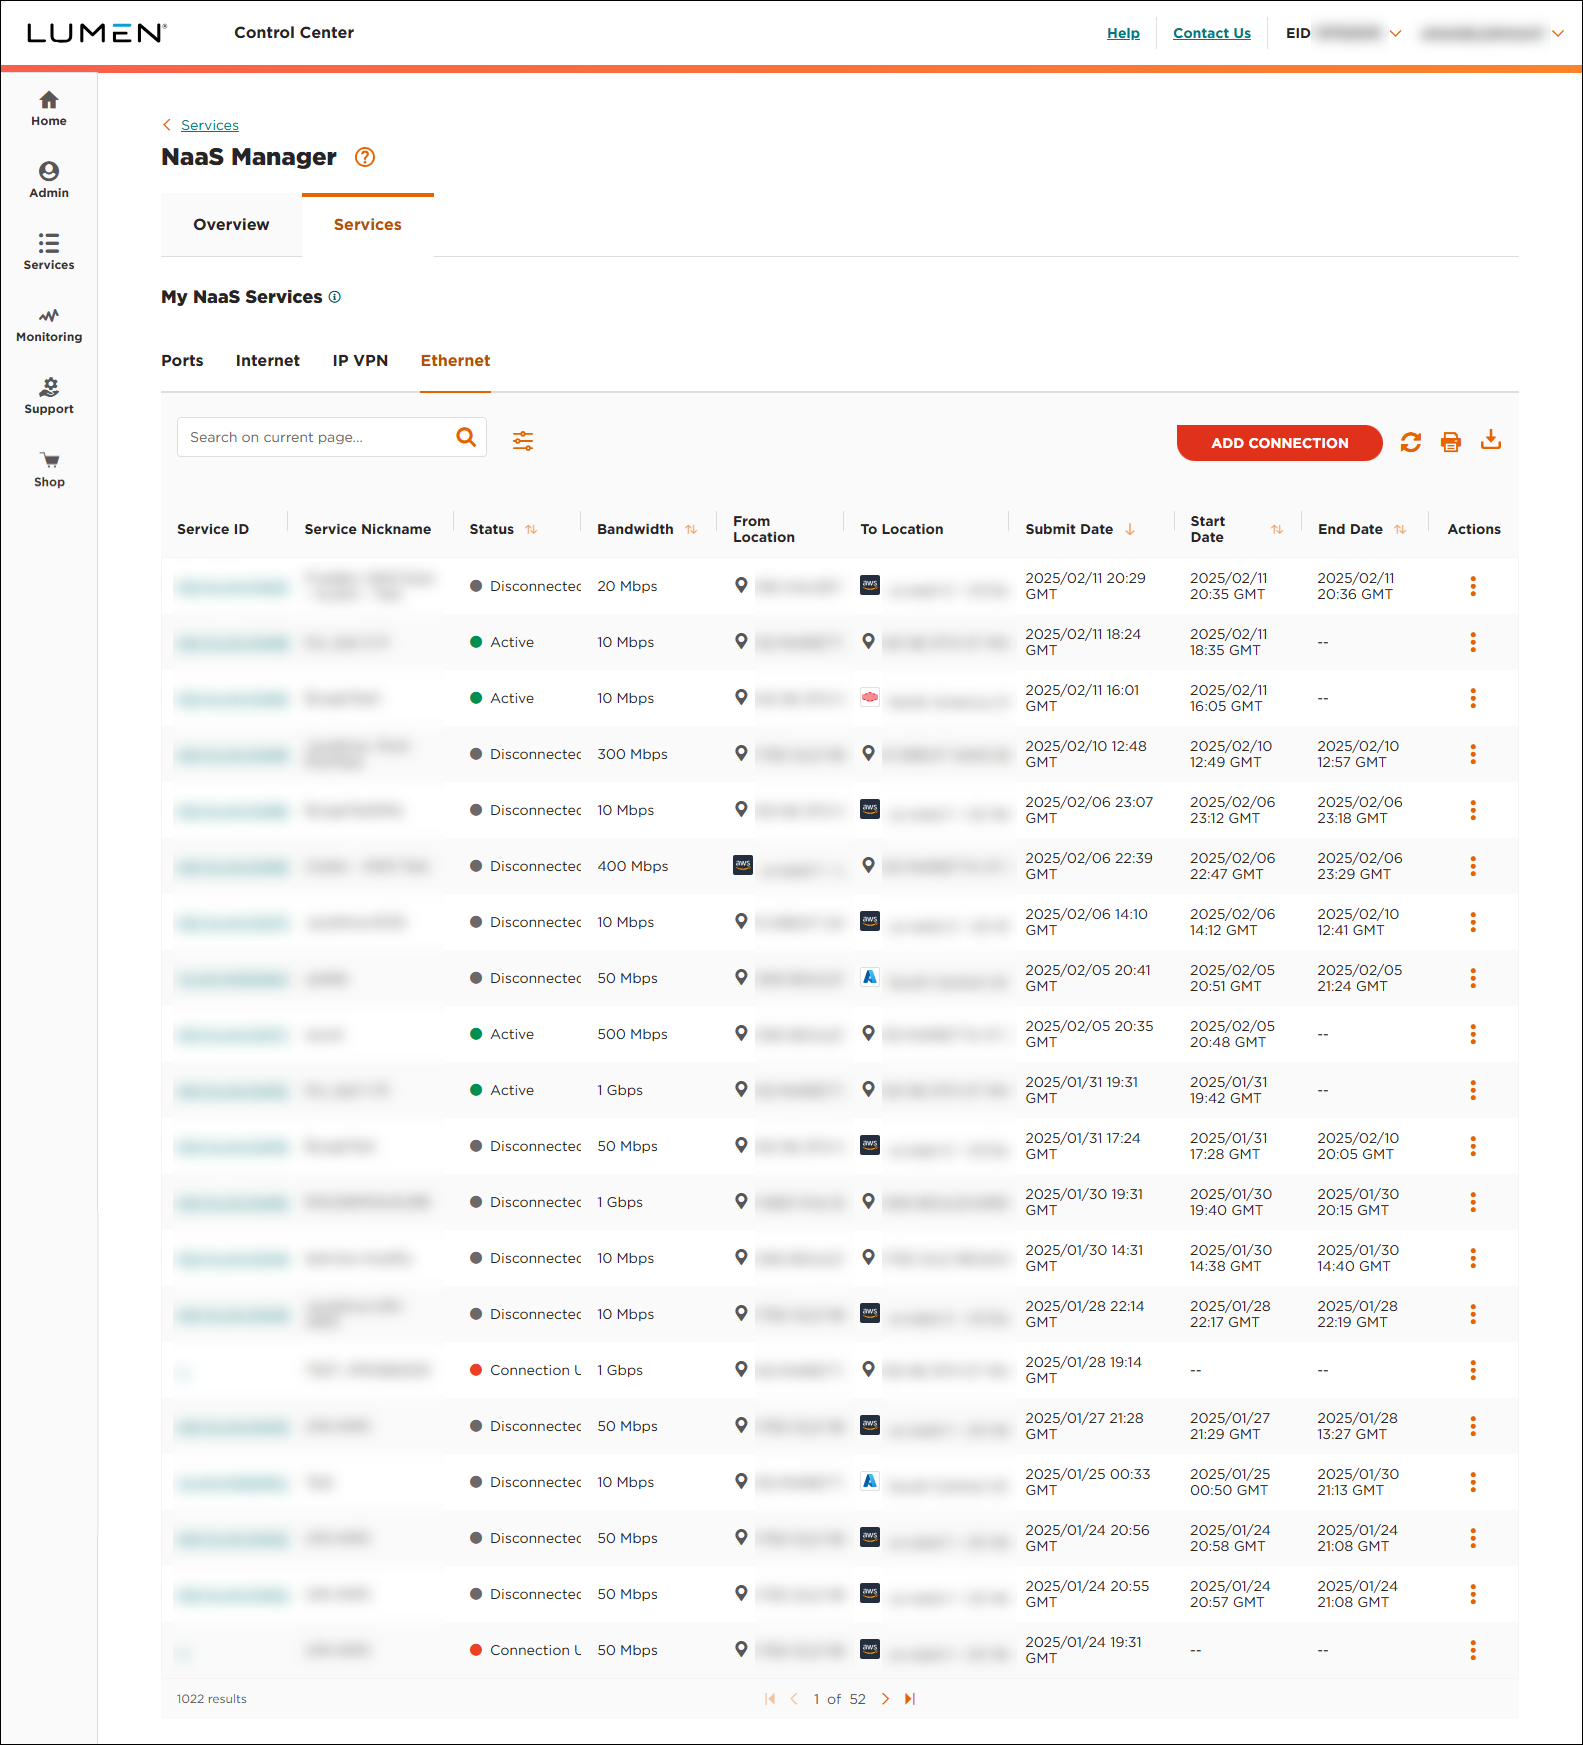Open actions menu for 2025/01/24 19:31 row
Image resolution: width=1583 pixels, height=1745 pixels.
pyautogui.click(x=1473, y=1650)
